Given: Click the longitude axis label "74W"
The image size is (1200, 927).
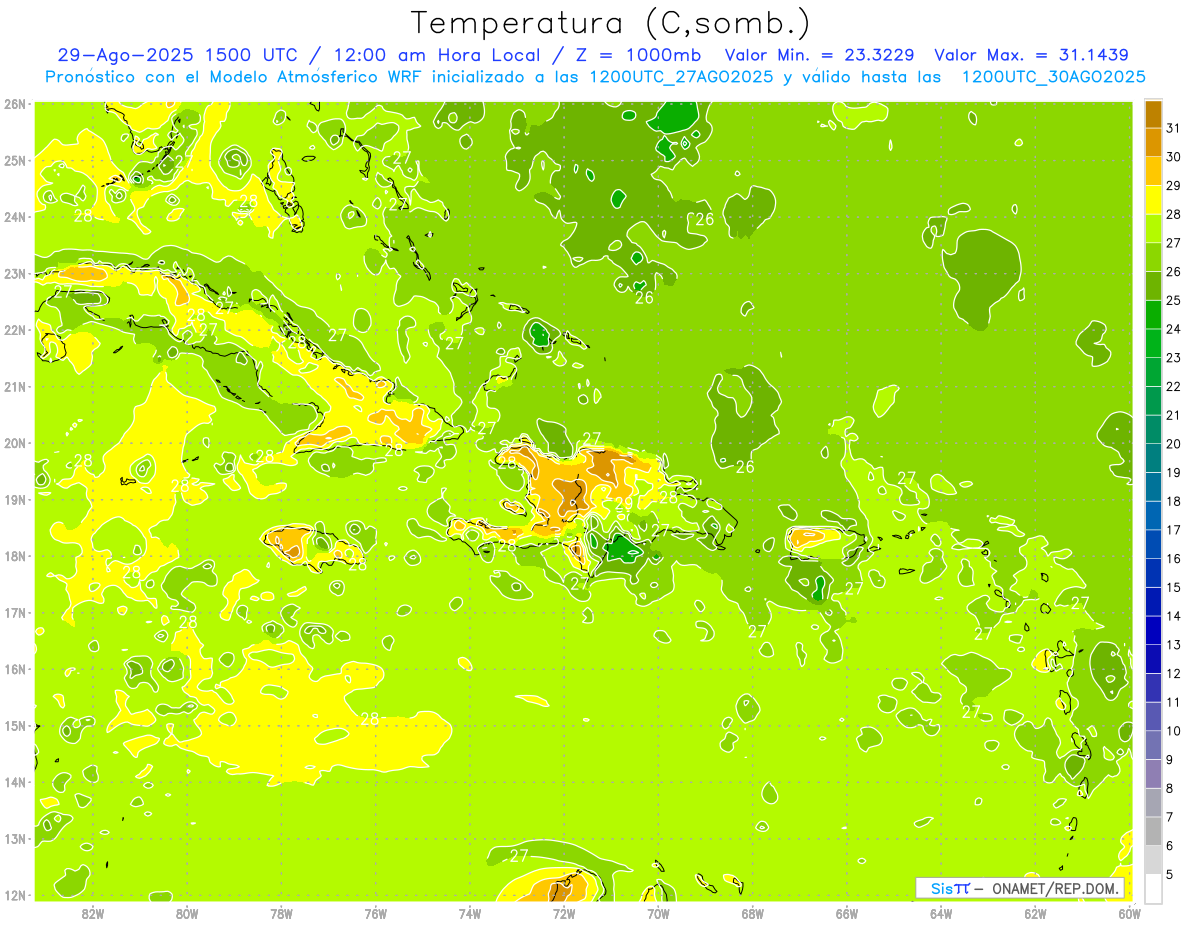Looking at the screenshot, I should (469, 913).
